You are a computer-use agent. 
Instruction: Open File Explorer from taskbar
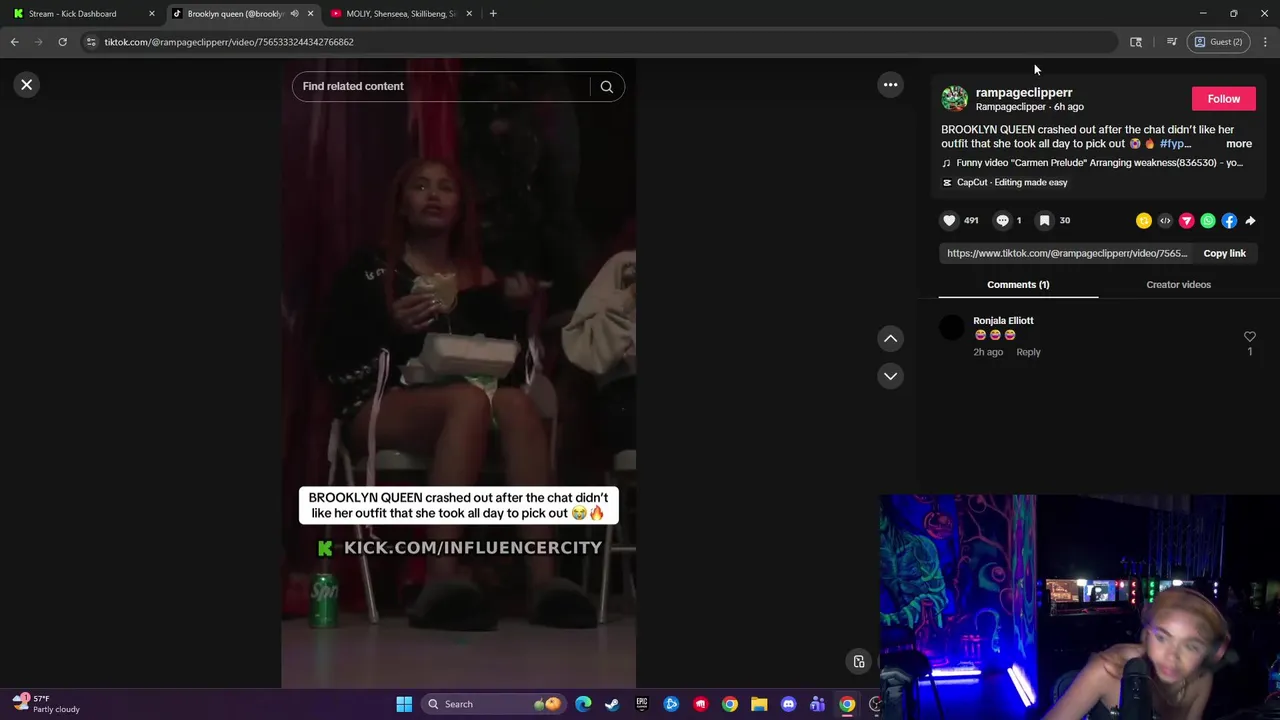pyautogui.click(x=759, y=704)
